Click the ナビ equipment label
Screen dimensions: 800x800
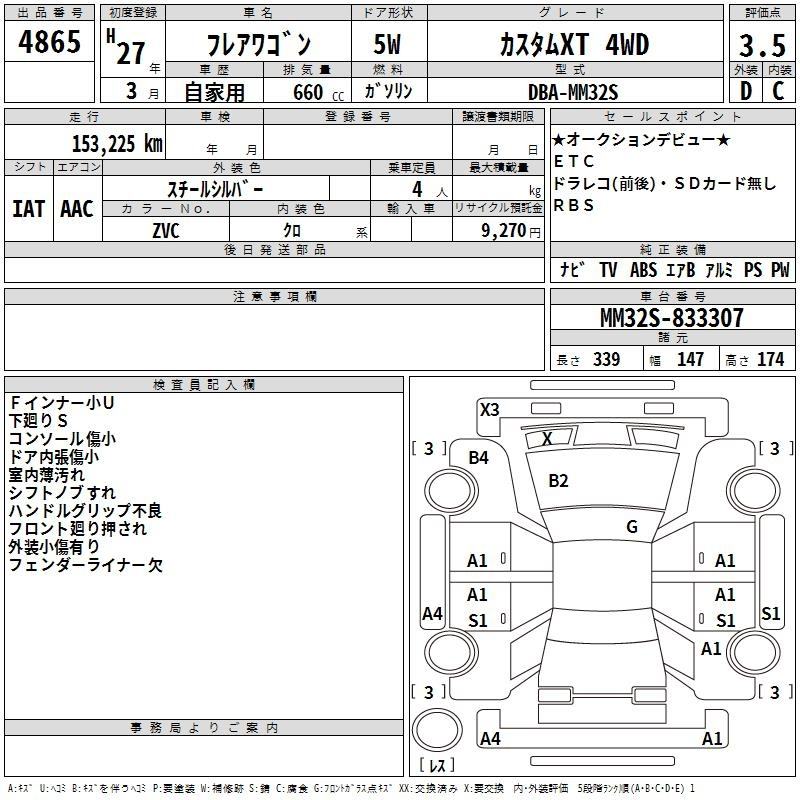572,270
